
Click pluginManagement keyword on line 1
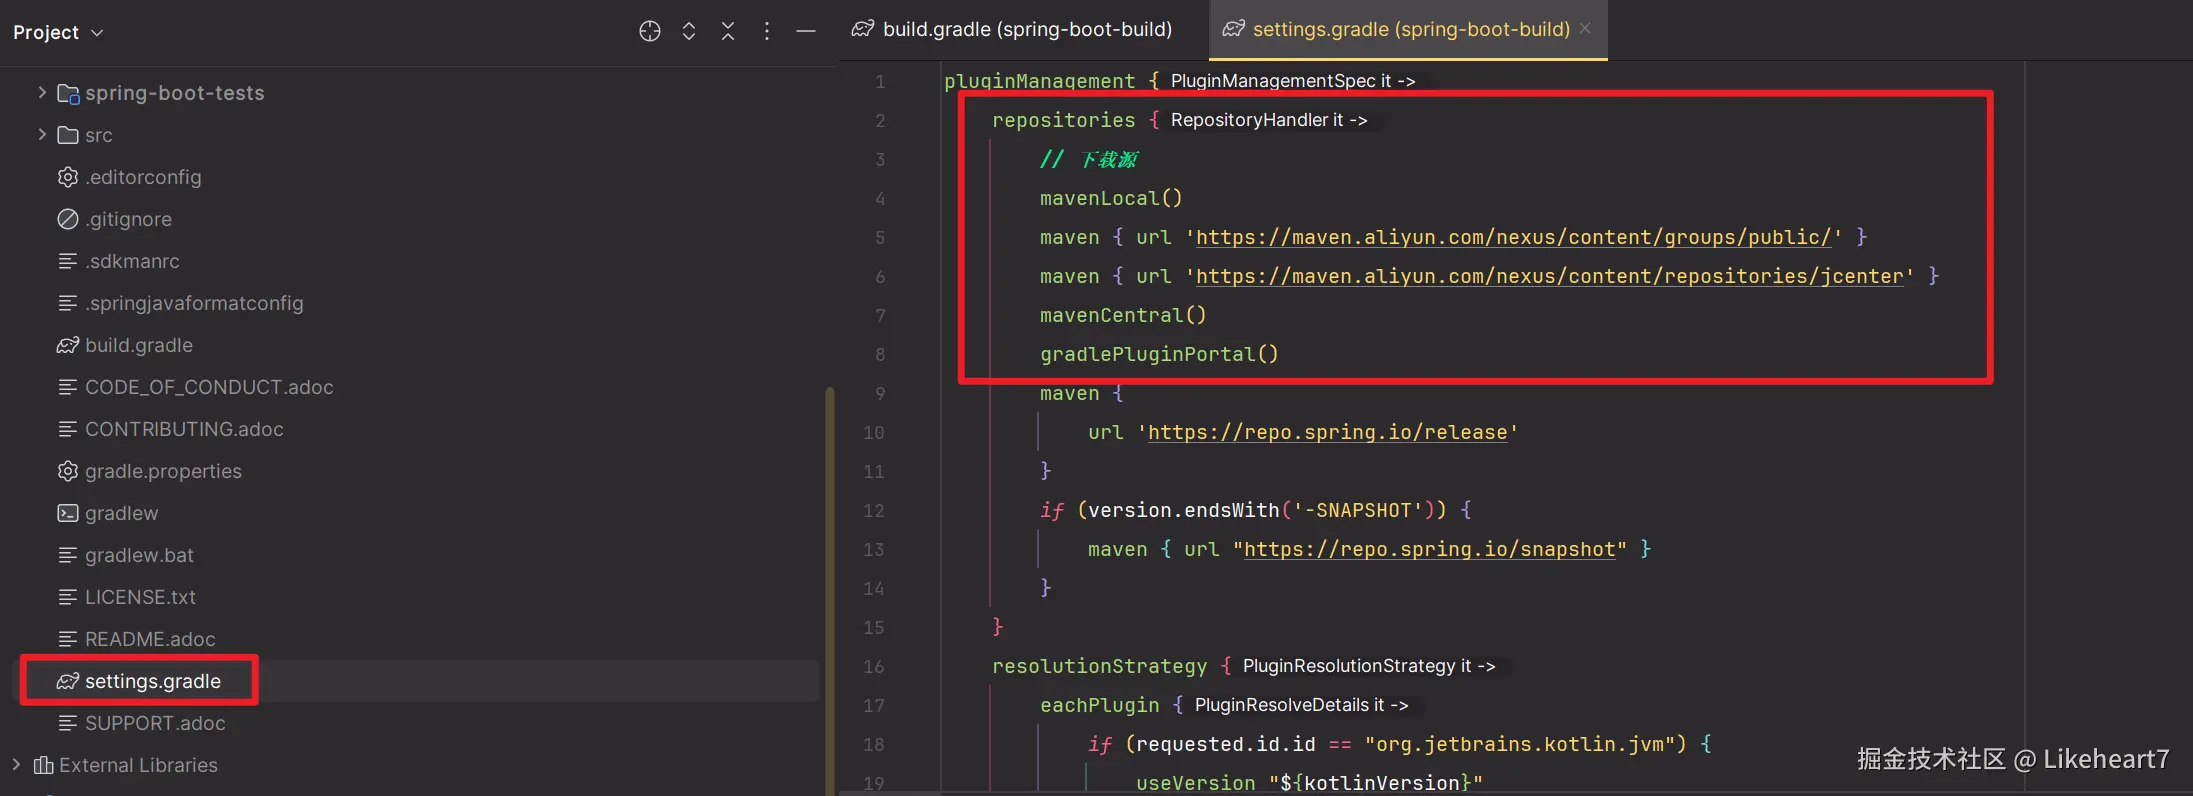coord(1039,81)
